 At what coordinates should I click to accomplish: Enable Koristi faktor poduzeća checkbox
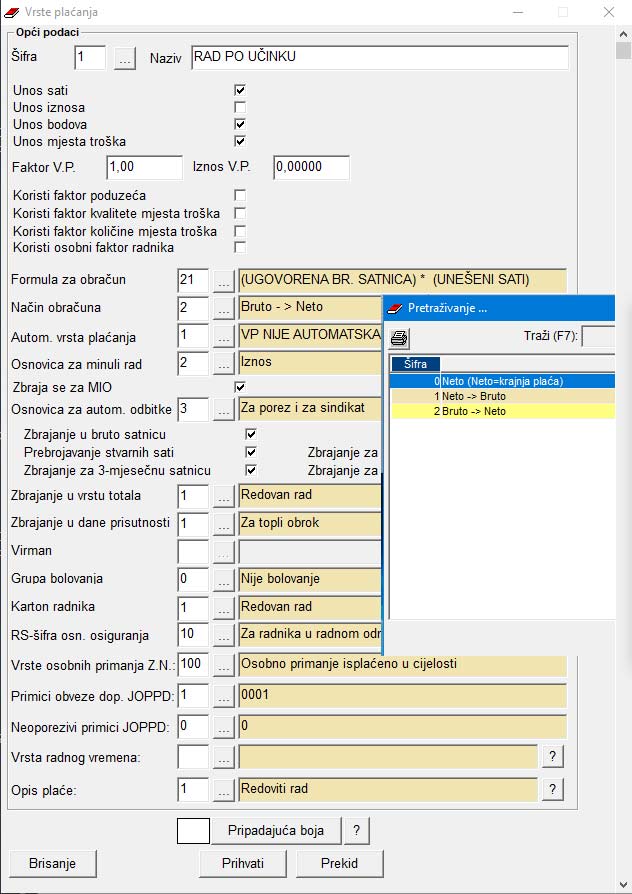coord(240,196)
